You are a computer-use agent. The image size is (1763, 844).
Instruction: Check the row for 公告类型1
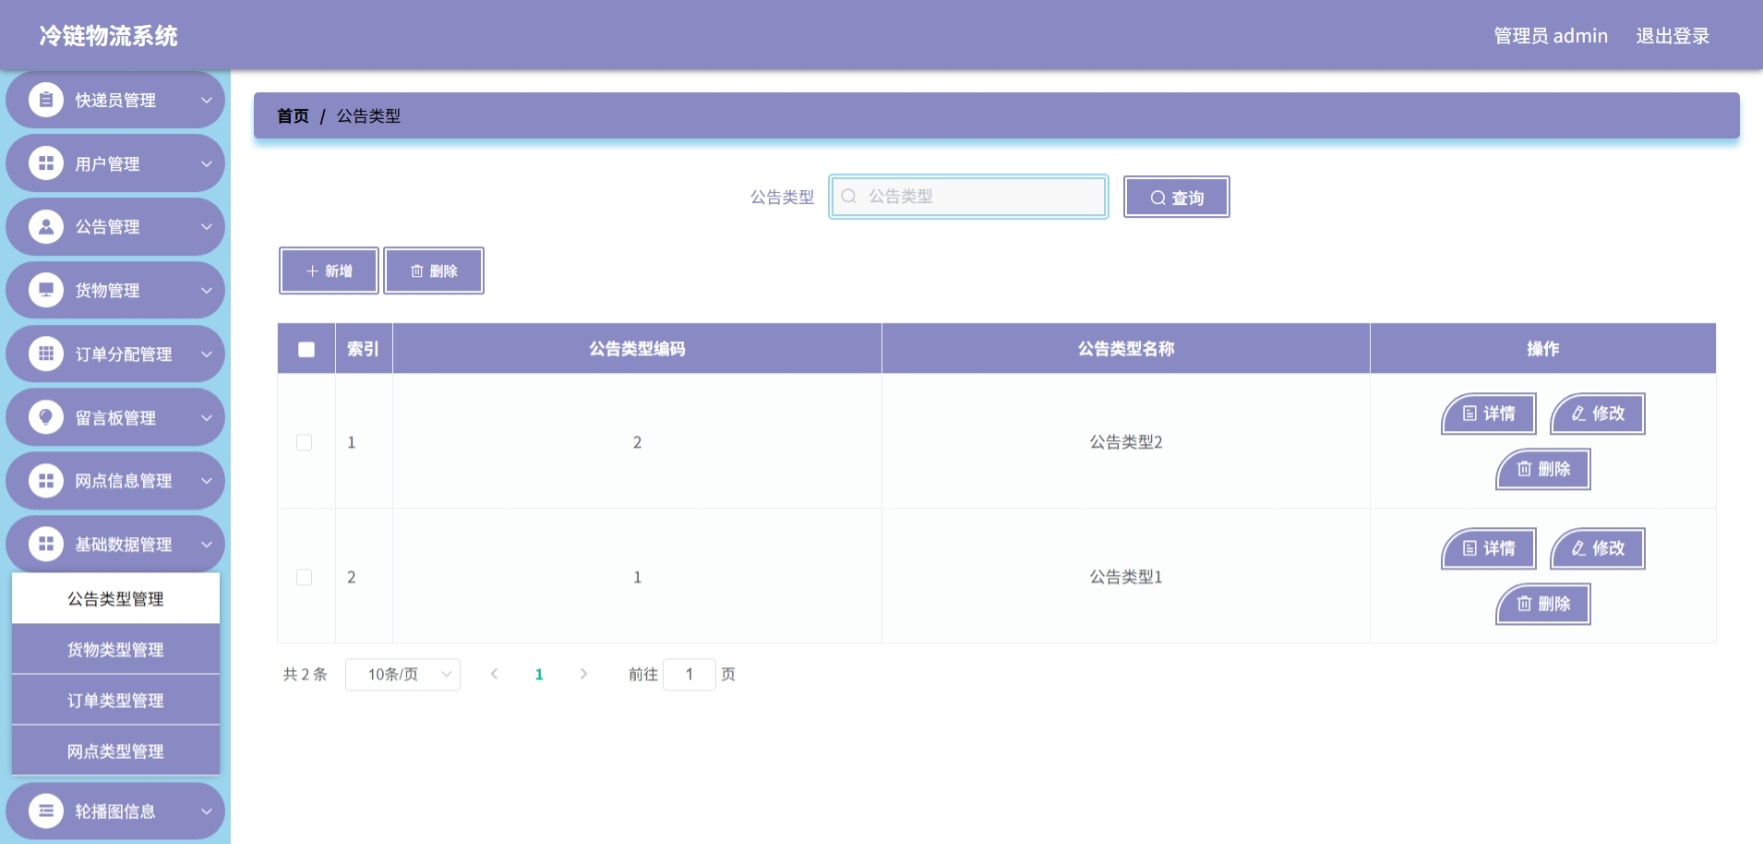(304, 577)
